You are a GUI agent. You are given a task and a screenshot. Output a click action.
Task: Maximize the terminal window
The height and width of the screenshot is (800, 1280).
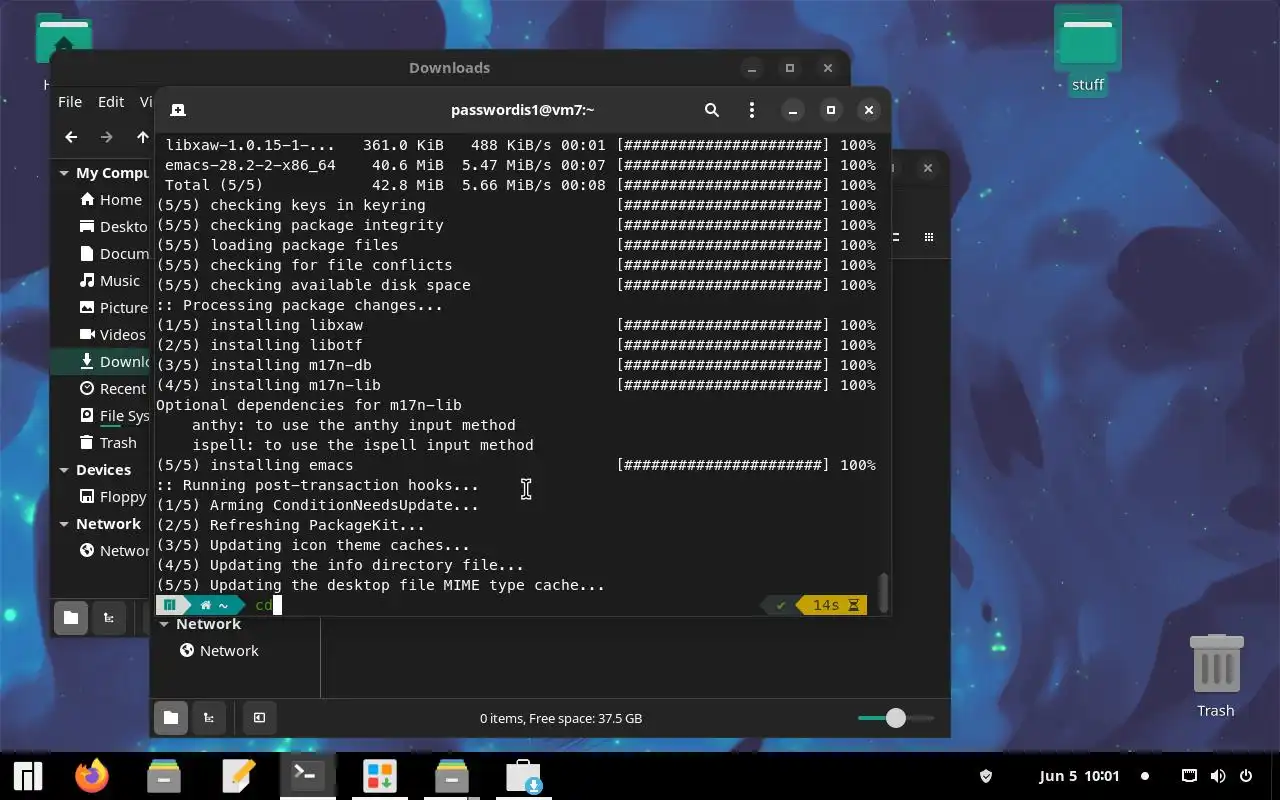(x=830, y=110)
